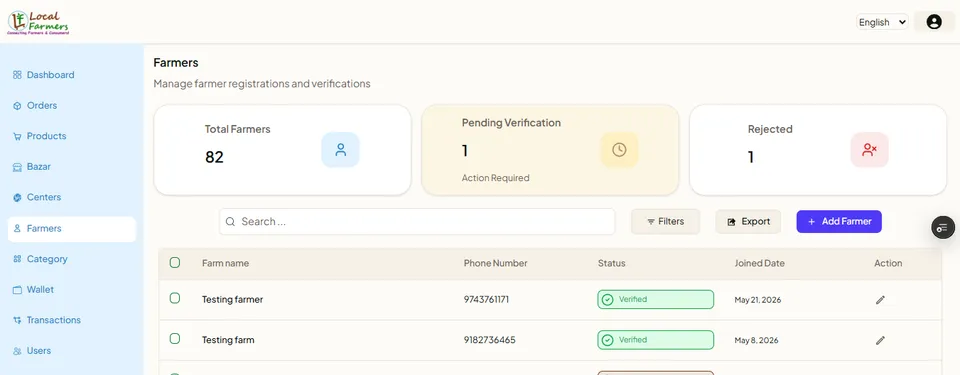This screenshot has width=960, height=375.
Task: Click phone number 9743761171
Action: tap(486, 300)
